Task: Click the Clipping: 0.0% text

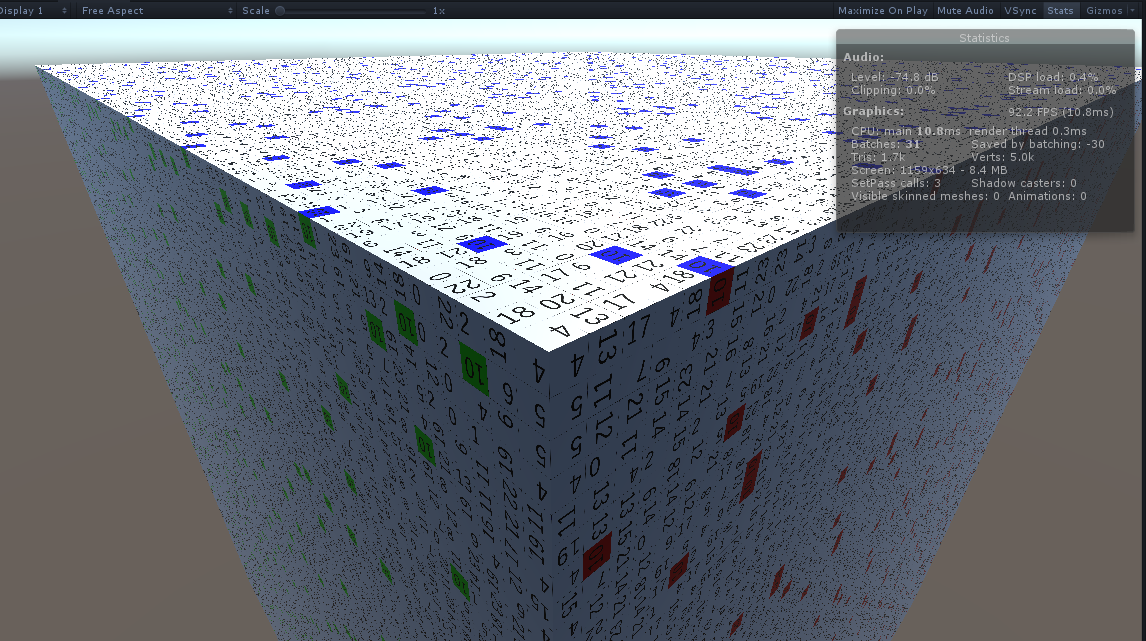Action: (x=892, y=91)
